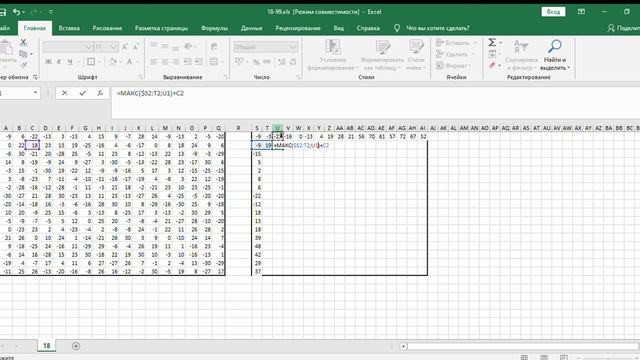Click the Clear eraser icon
This screenshot has height=360, width=640.
click(x=492, y=65)
